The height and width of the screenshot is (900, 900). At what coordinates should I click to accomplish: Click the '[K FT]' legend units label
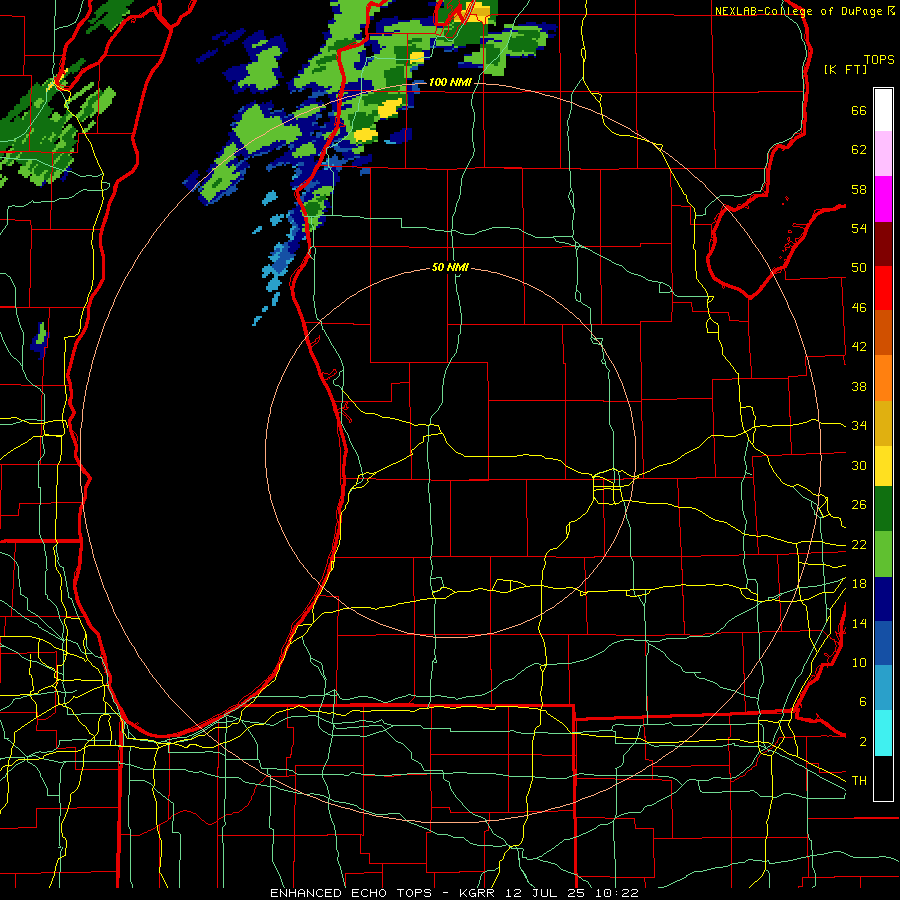pyautogui.click(x=845, y=70)
